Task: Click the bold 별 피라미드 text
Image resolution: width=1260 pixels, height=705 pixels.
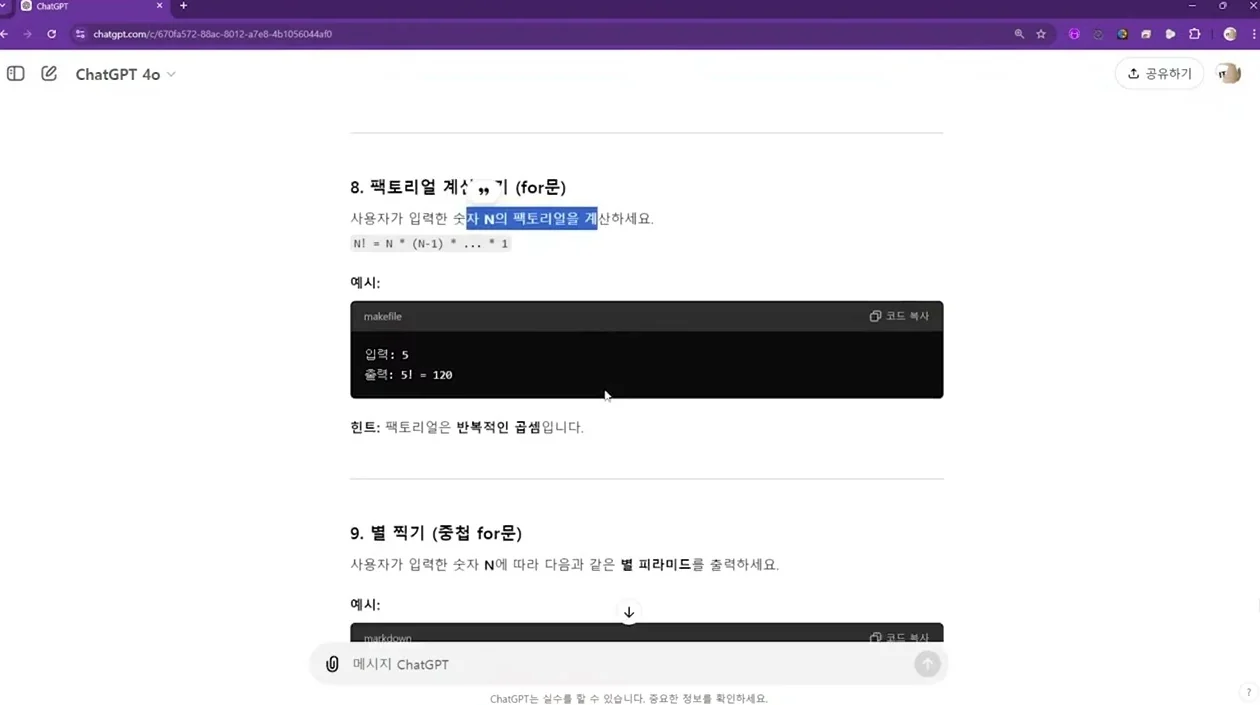Action: (656, 564)
